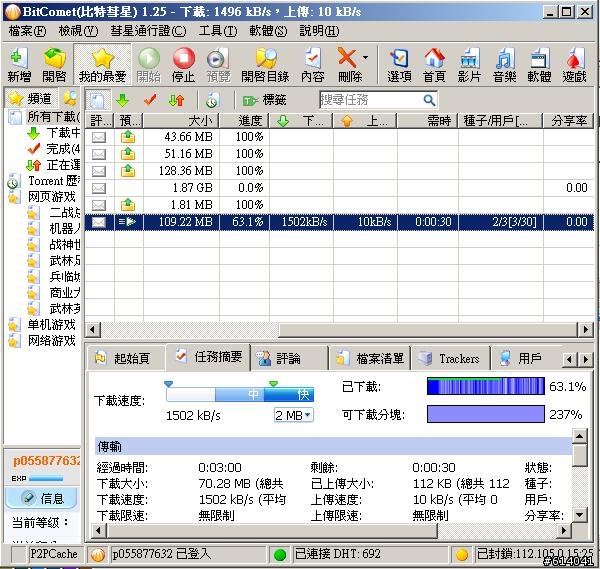Filter downloading tasks green arrow icon
This screenshot has height=569, width=600.
pos(122,100)
